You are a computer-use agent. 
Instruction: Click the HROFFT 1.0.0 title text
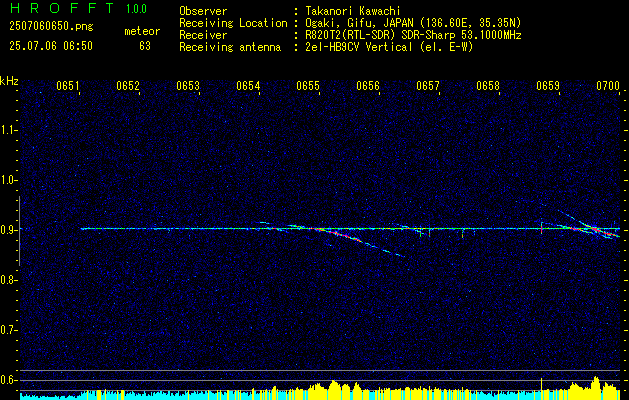pos(78,8)
